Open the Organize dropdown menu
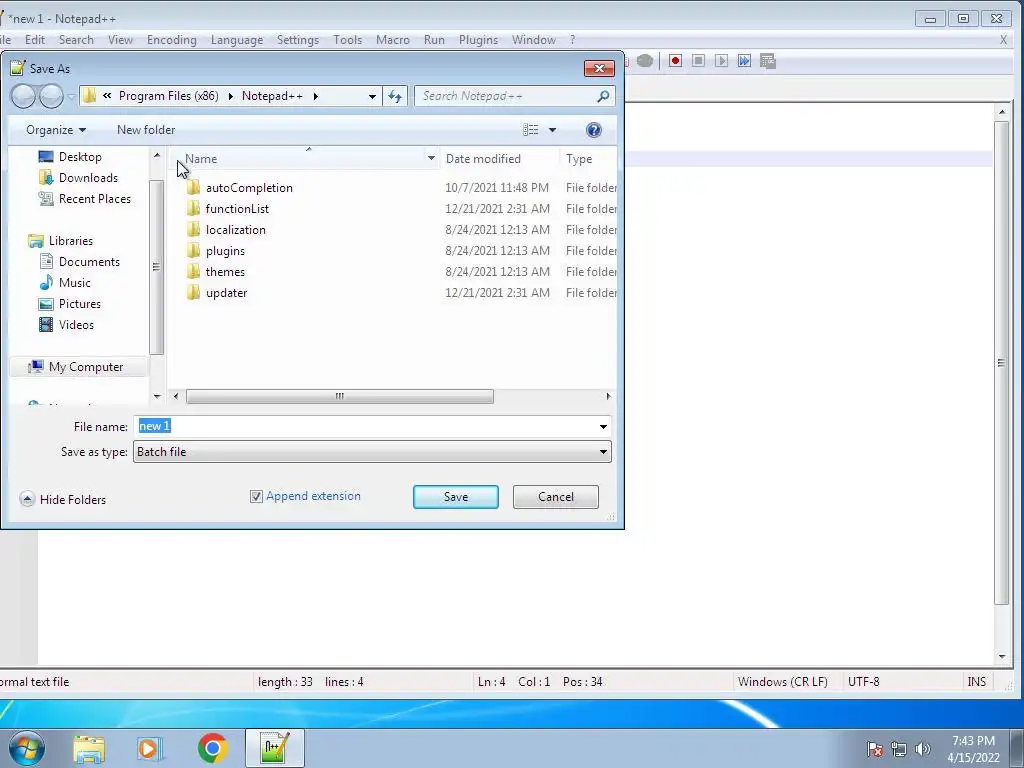The height and width of the screenshot is (768, 1024). tap(56, 130)
